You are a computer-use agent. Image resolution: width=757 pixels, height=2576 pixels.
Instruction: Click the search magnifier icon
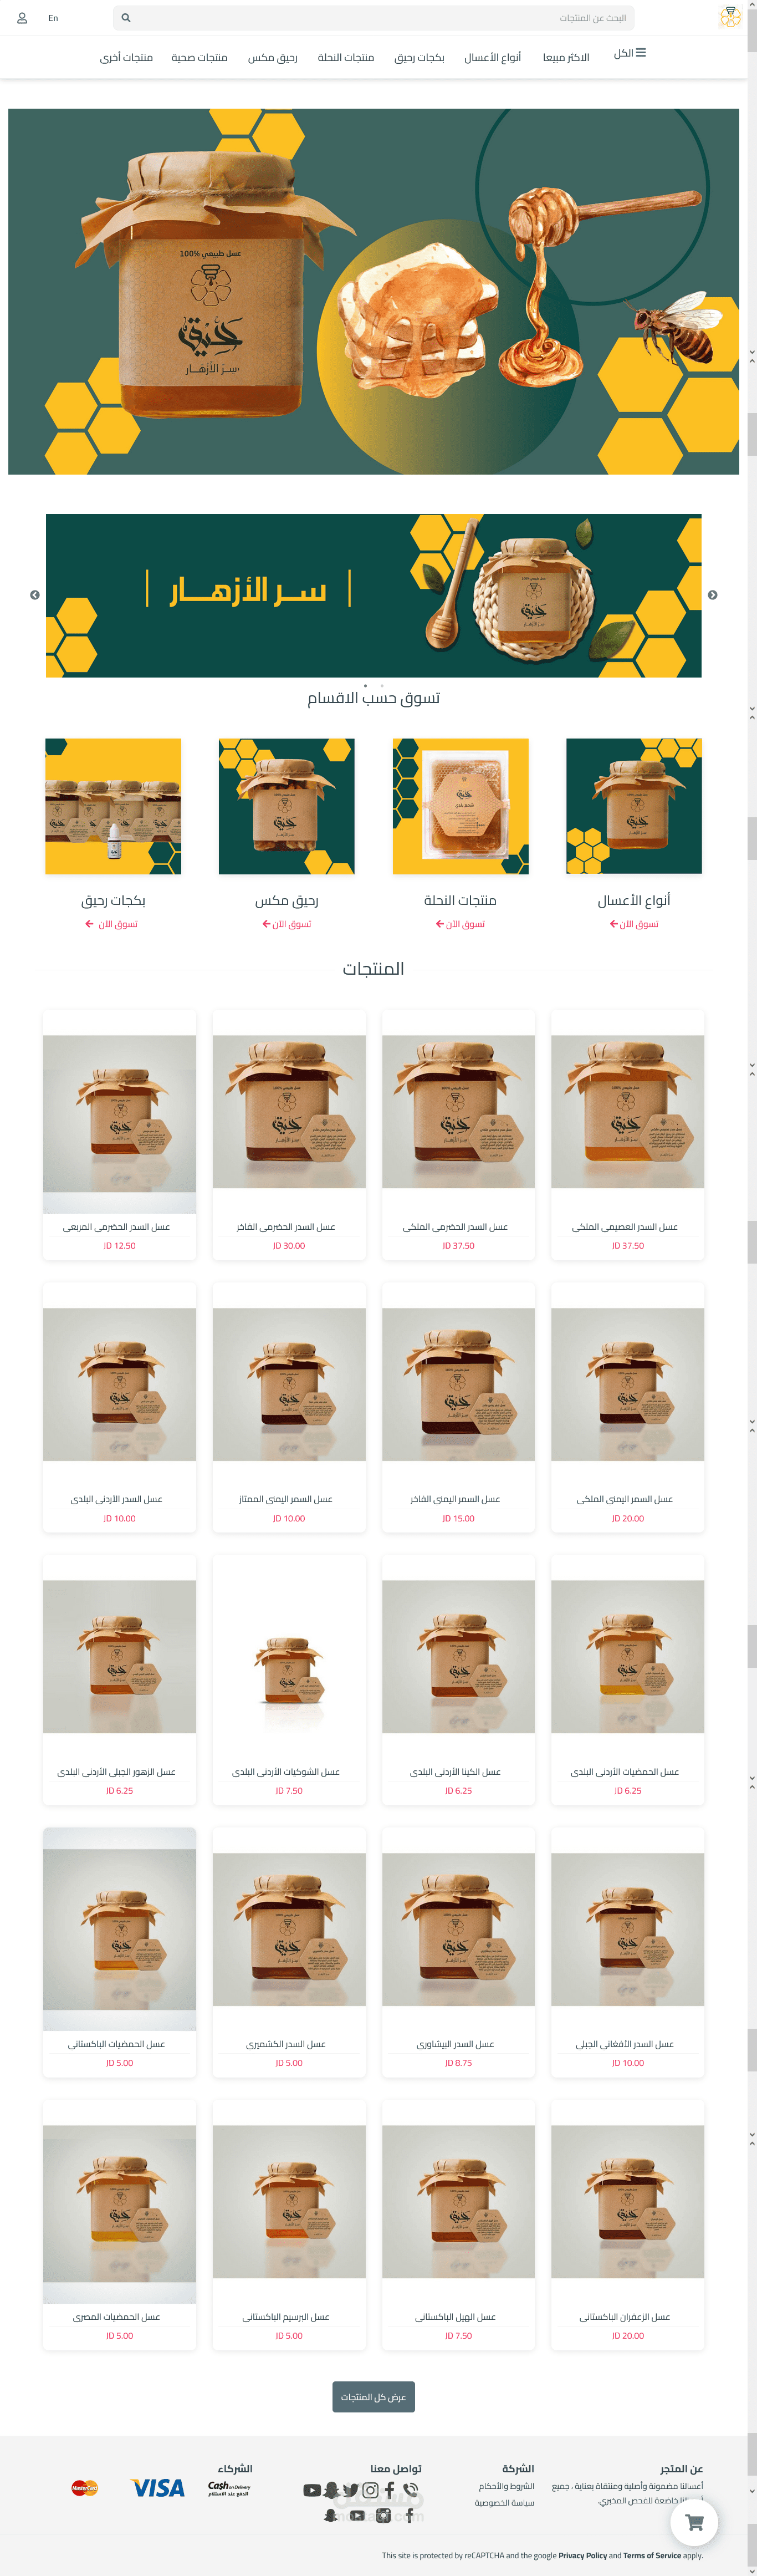[x=126, y=18]
